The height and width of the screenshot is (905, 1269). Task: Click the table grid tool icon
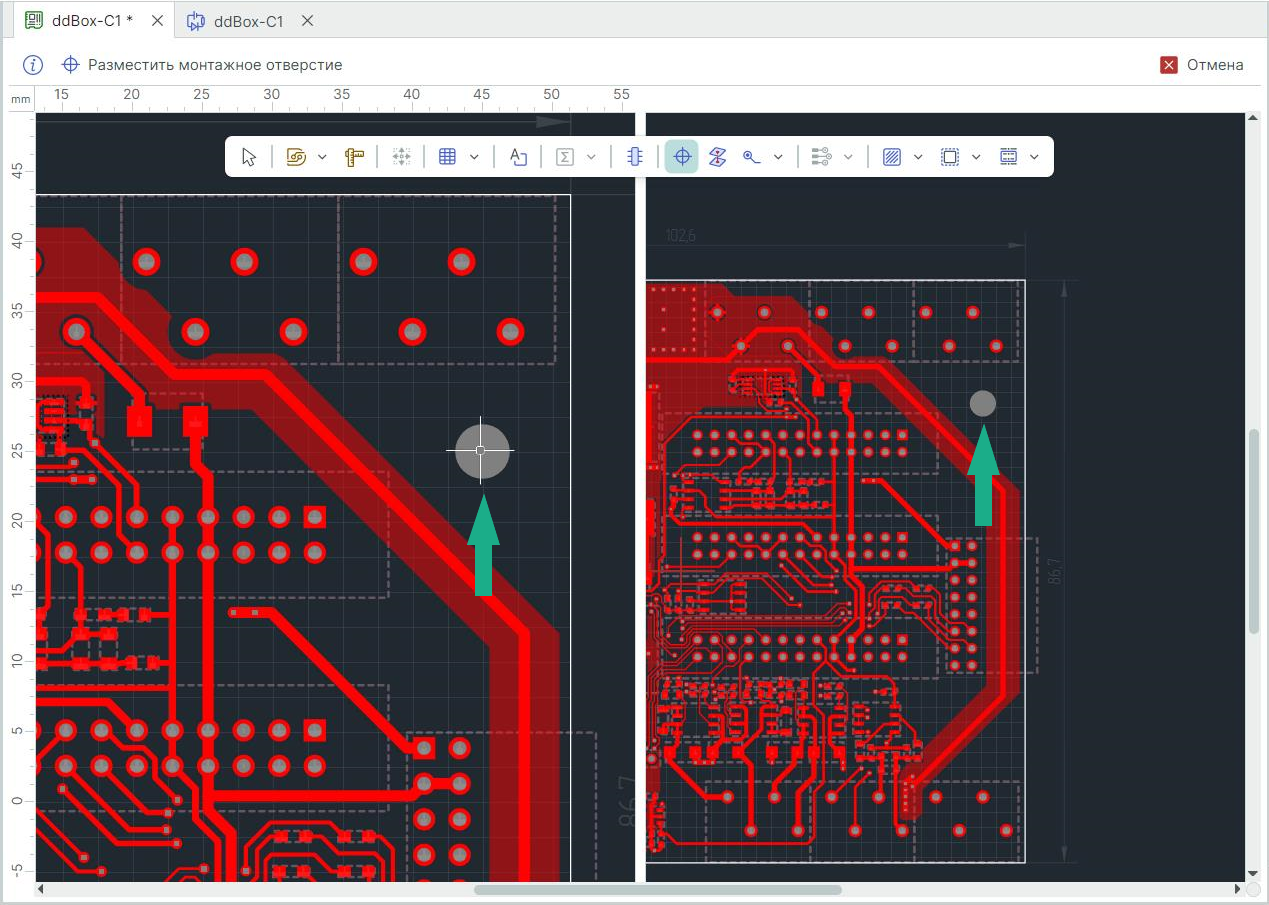(448, 157)
